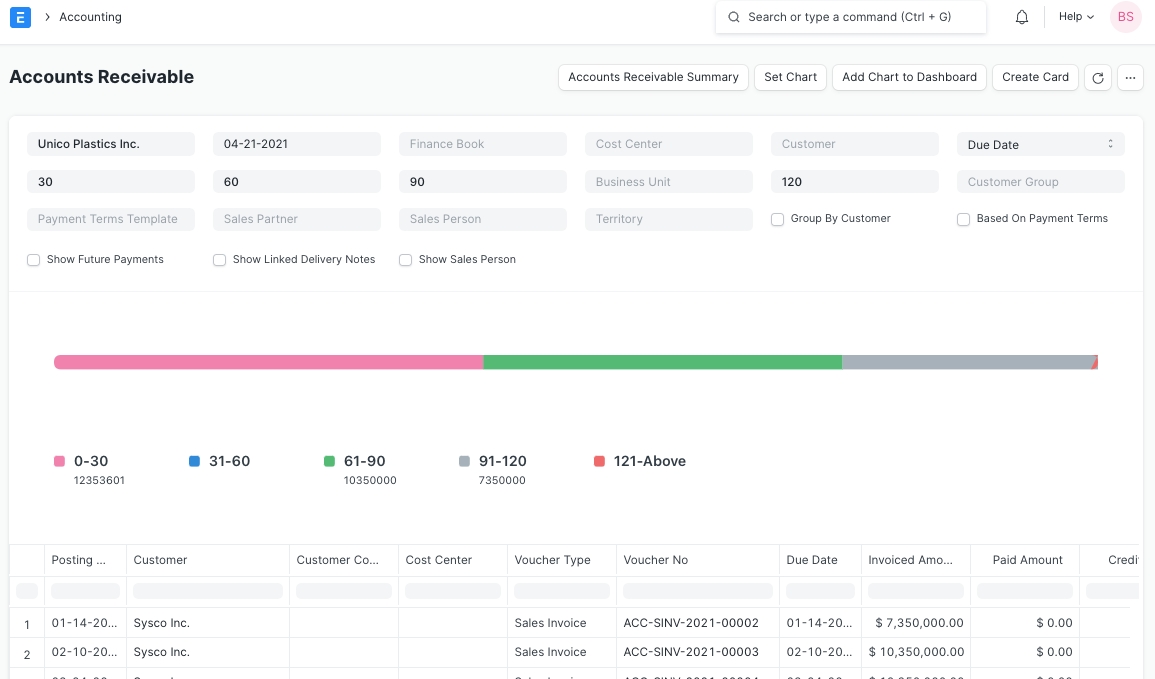Click the BS user avatar
The height and width of the screenshot is (679, 1155).
pos(1125,17)
